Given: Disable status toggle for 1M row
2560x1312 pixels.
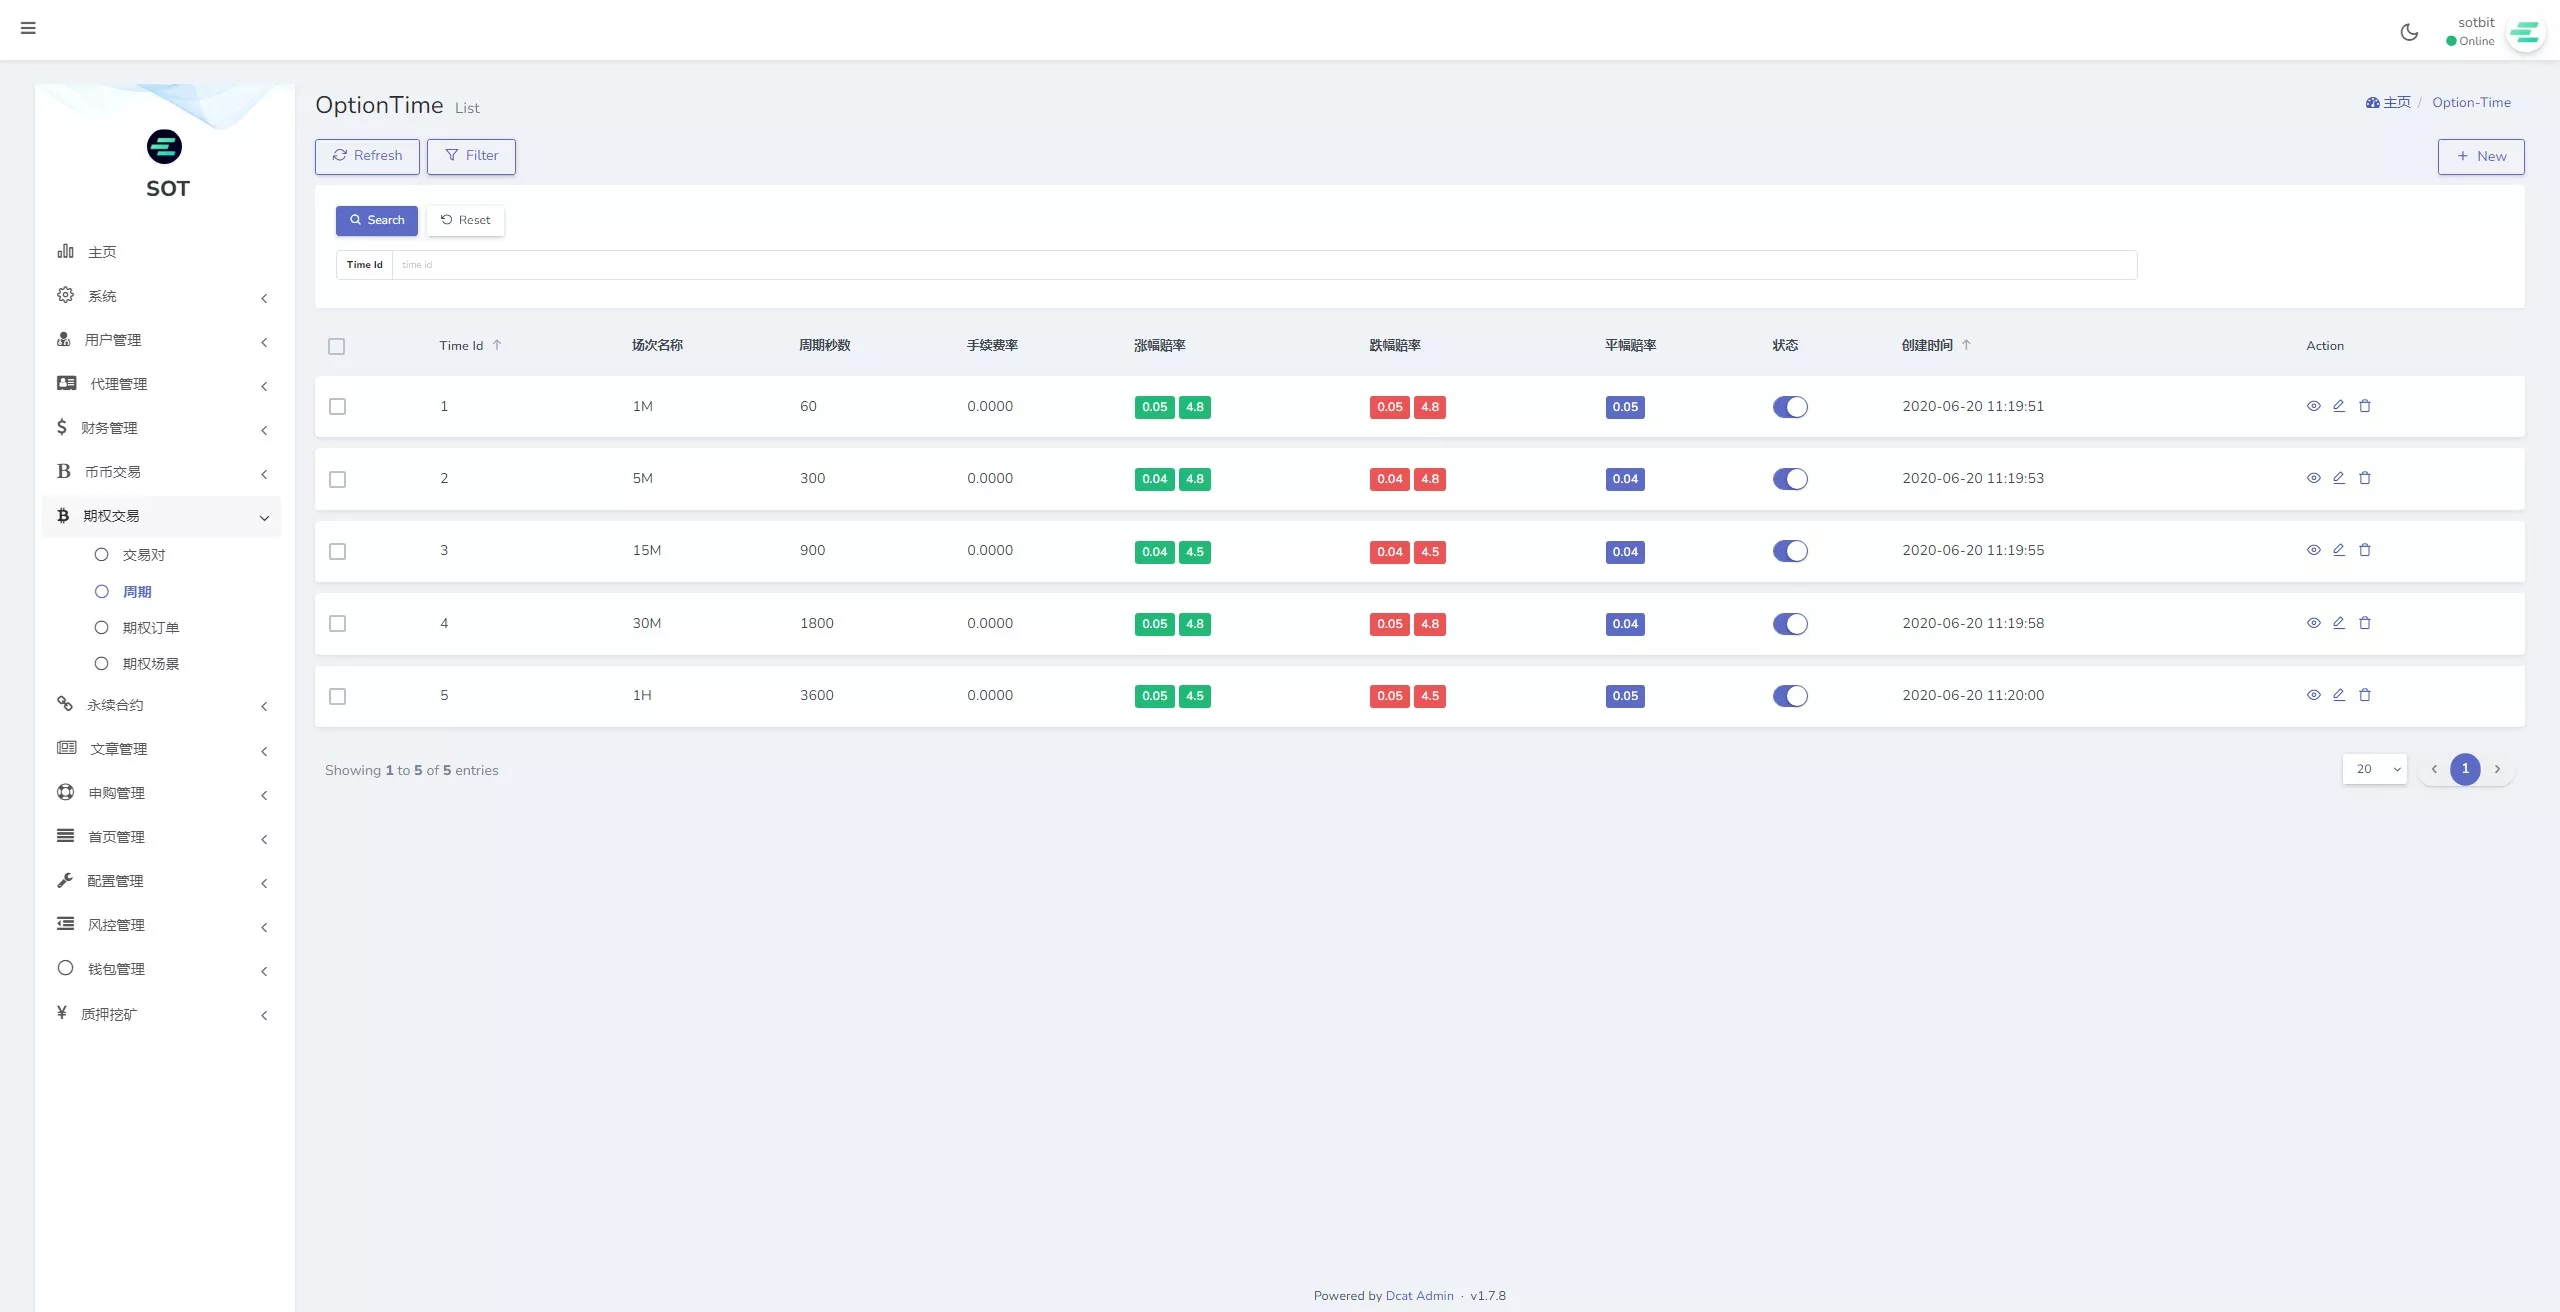Looking at the screenshot, I should click(1790, 407).
